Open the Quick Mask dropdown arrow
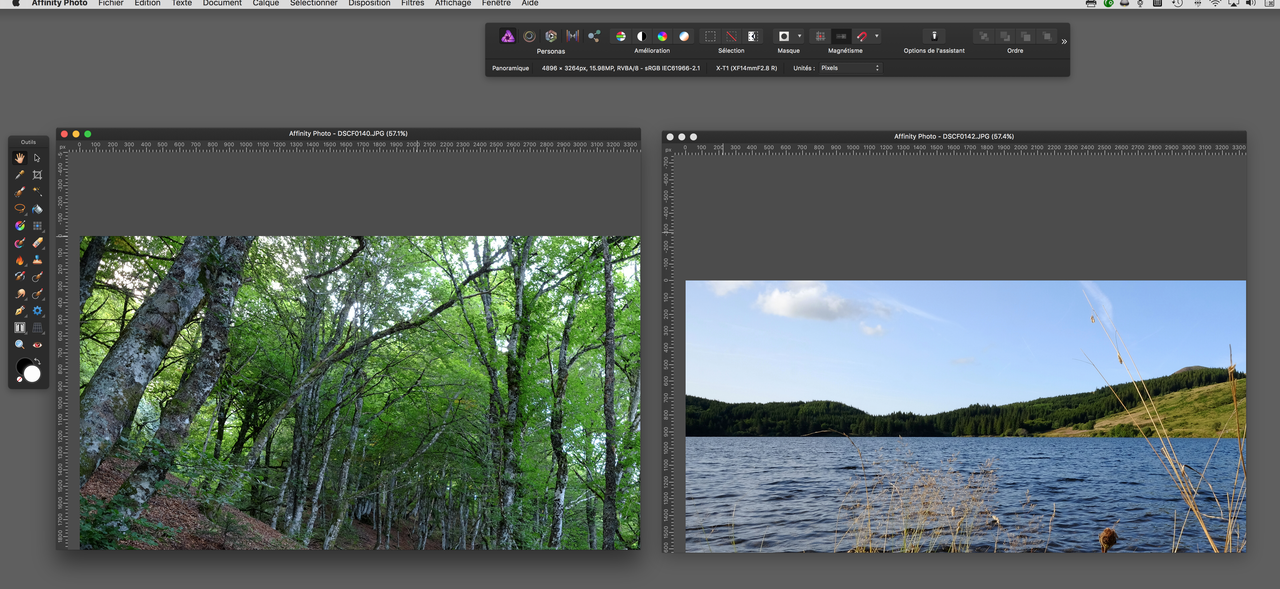Screen dimensions: 1280x589 point(799,36)
